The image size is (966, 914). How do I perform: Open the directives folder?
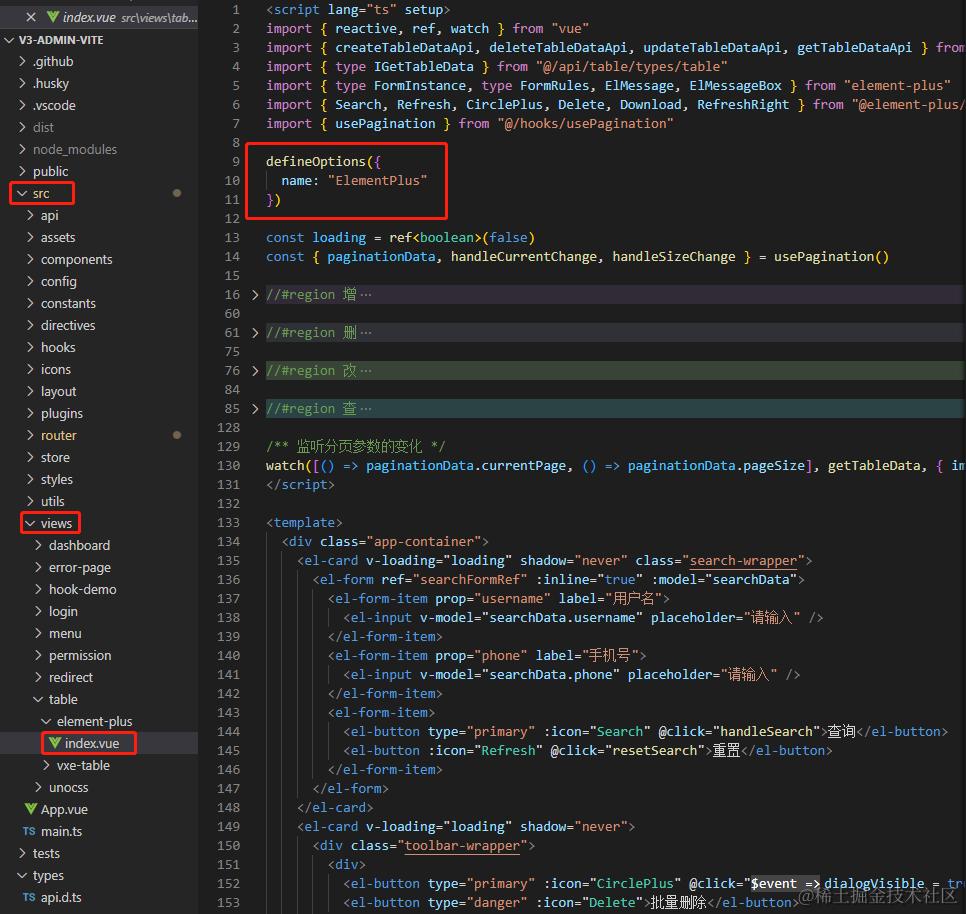click(68, 326)
